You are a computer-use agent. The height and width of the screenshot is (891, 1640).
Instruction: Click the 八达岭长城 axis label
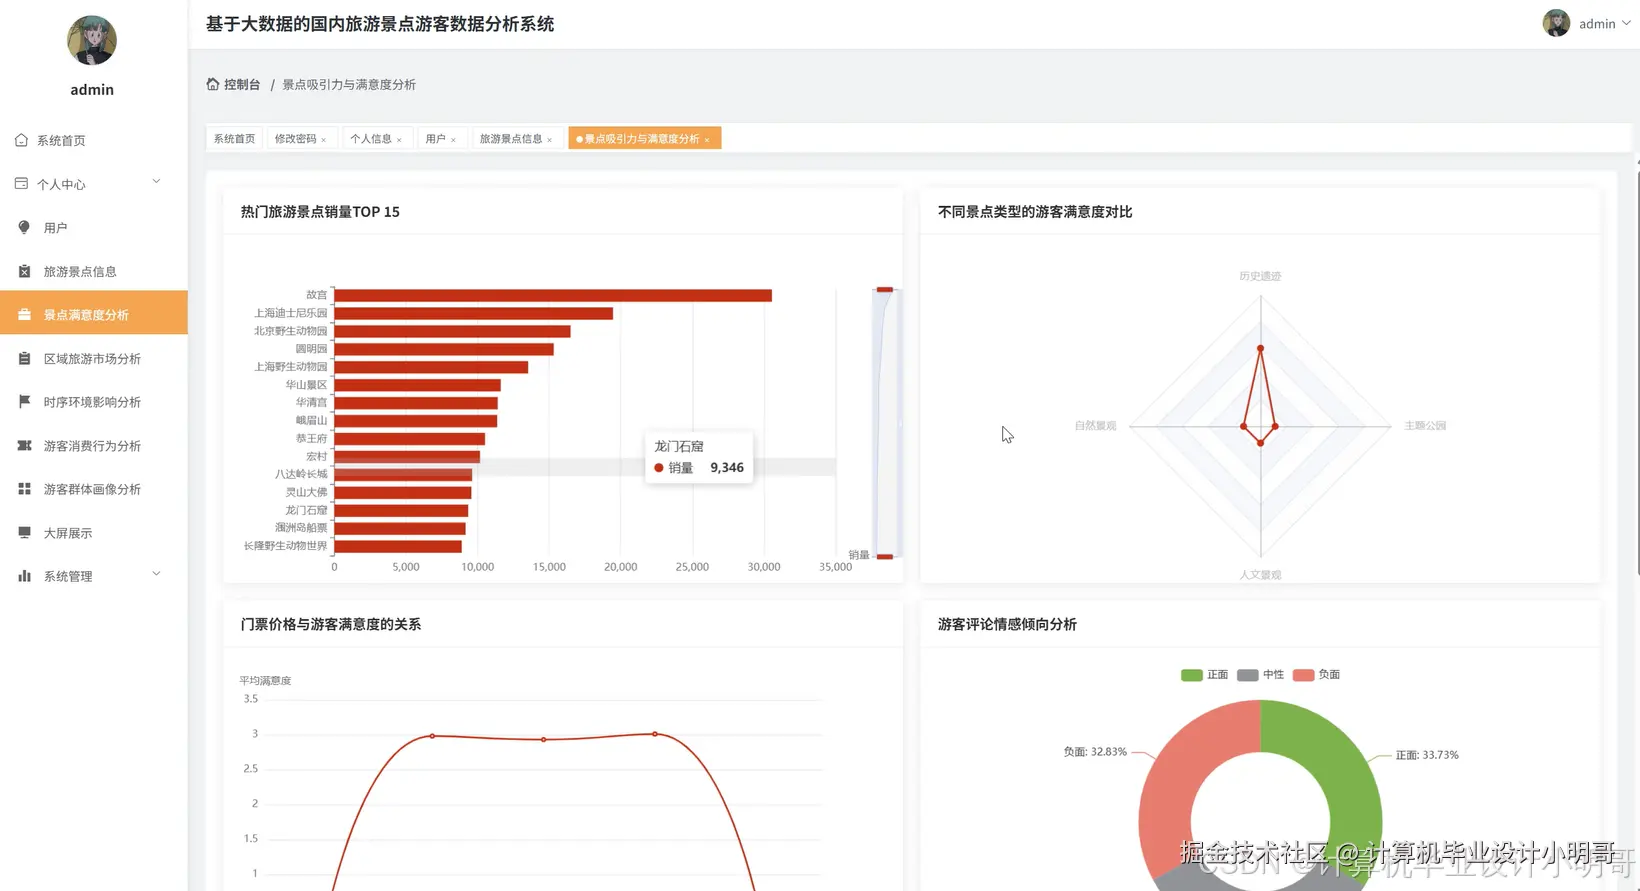[301, 474]
